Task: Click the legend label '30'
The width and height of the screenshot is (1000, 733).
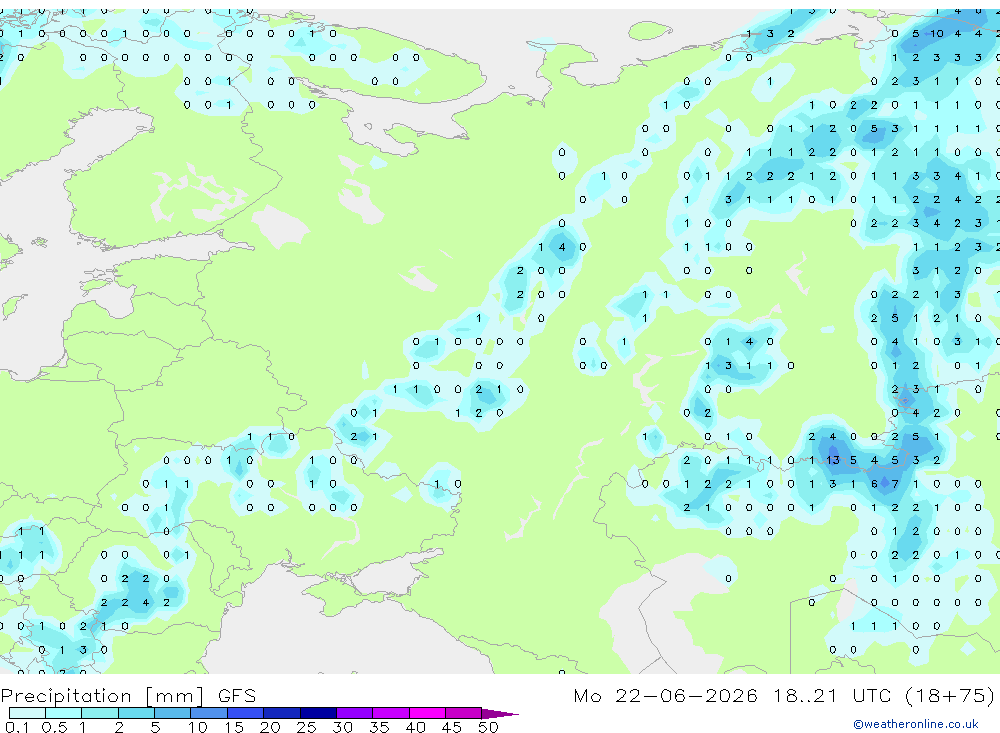Action: coord(342,727)
